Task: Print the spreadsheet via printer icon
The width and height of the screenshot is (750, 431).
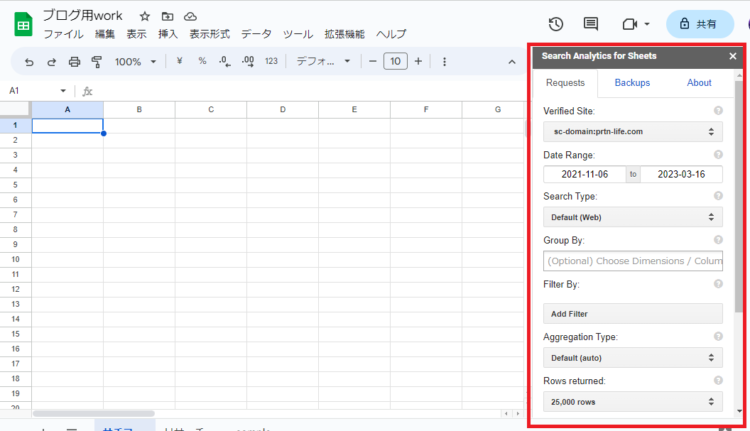Action: coord(74,62)
